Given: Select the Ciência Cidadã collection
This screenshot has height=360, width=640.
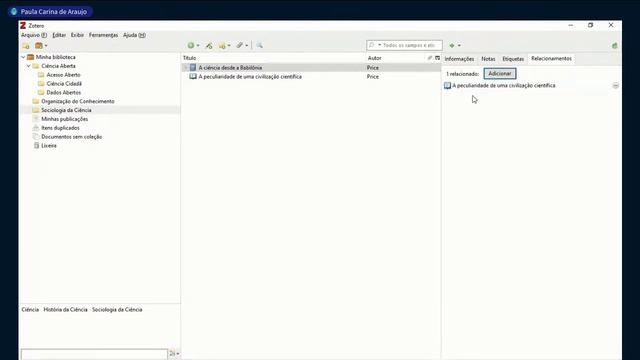Looking at the screenshot, I should 64,84.
